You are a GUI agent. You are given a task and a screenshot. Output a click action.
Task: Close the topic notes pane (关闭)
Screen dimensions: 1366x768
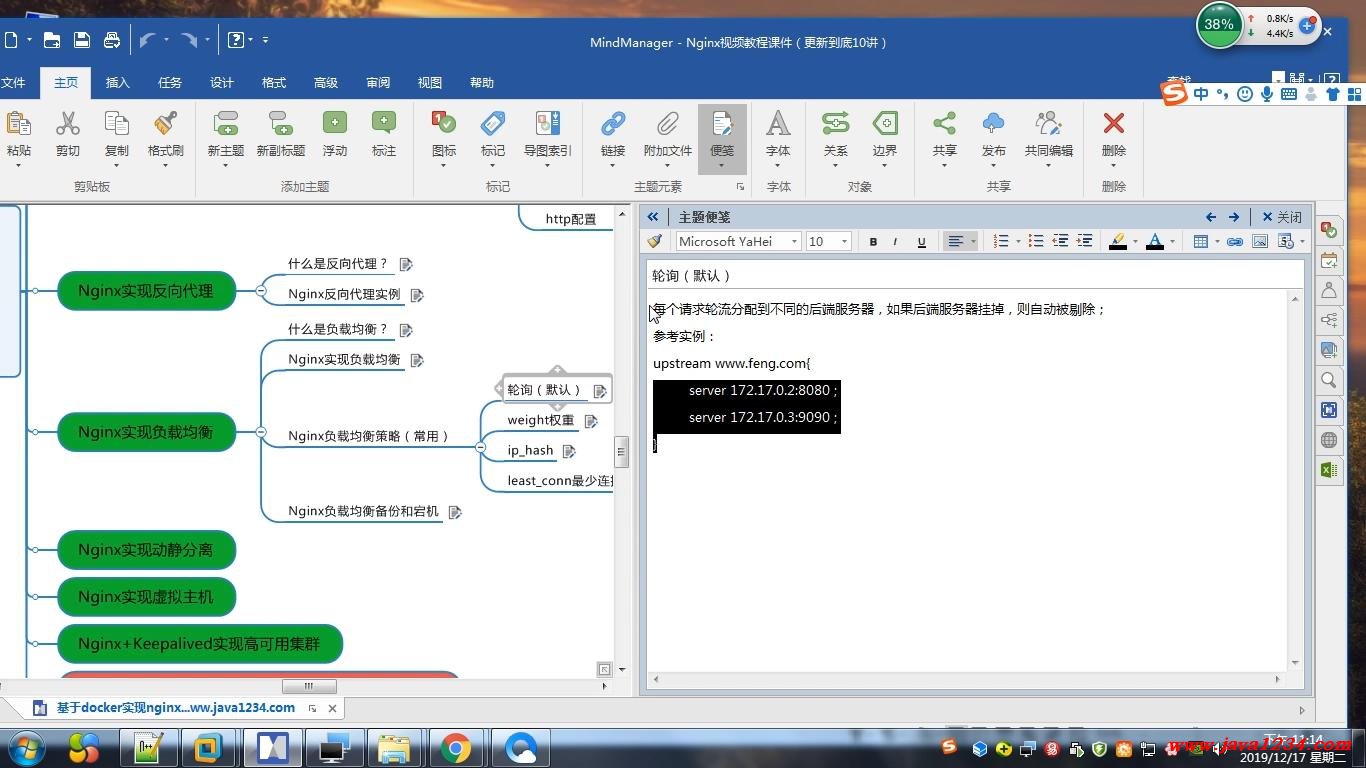point(1282,217)
